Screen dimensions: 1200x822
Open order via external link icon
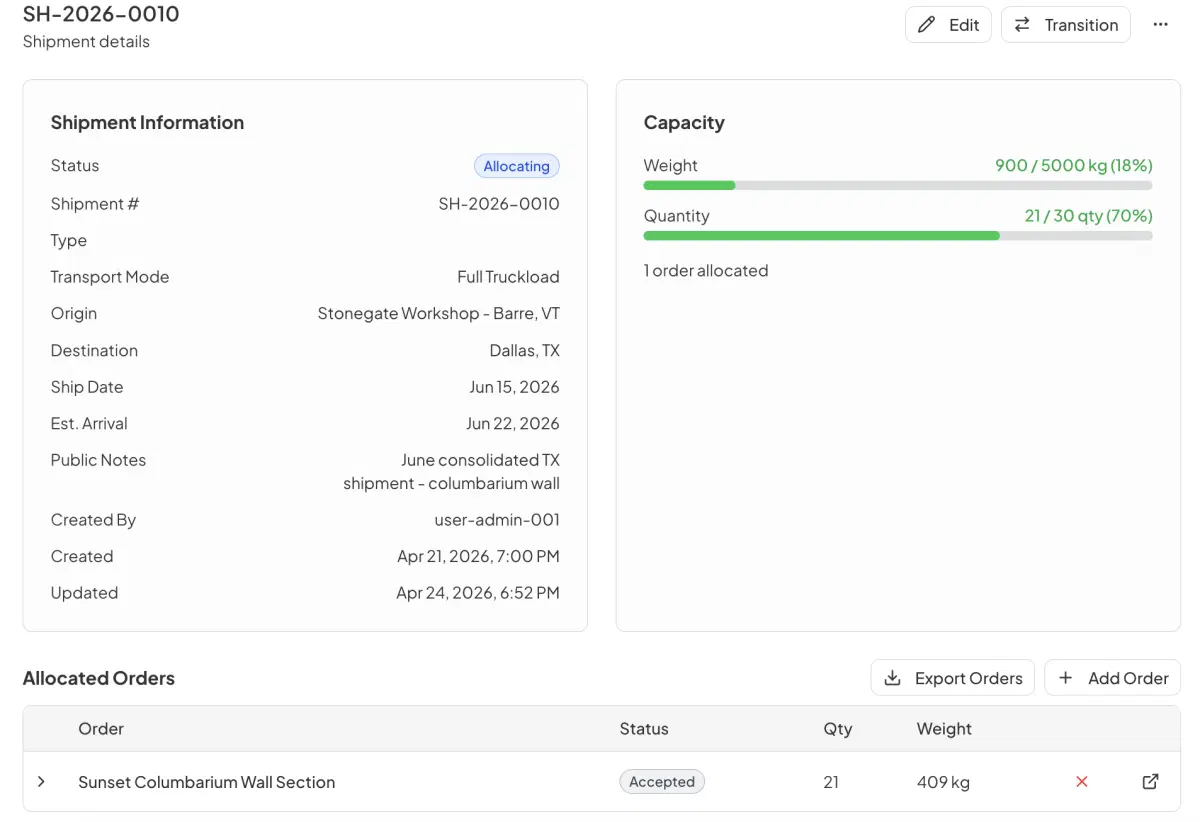click(1150, 782)
